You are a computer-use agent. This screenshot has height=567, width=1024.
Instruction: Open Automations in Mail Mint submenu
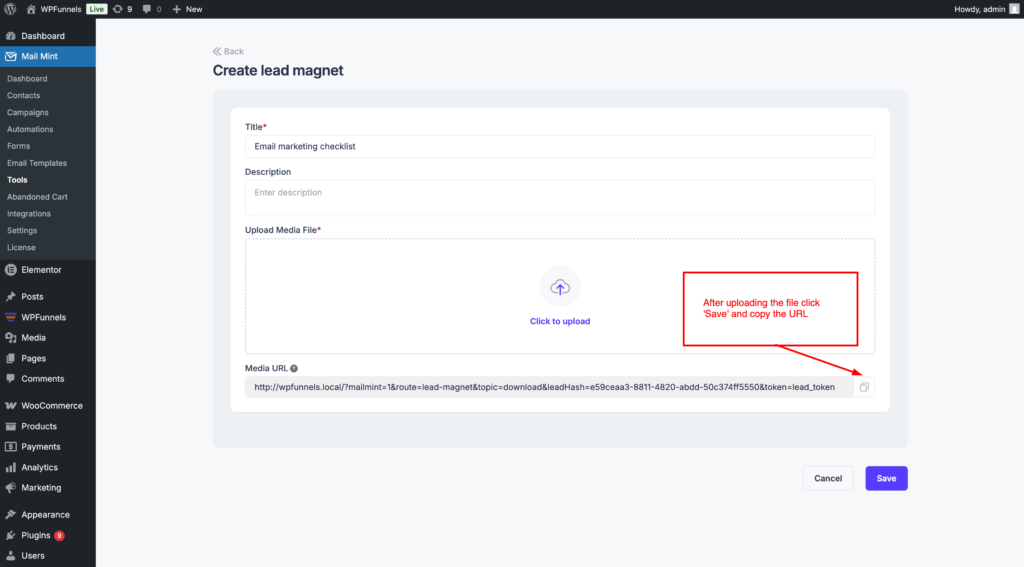[x=30, y=129]
